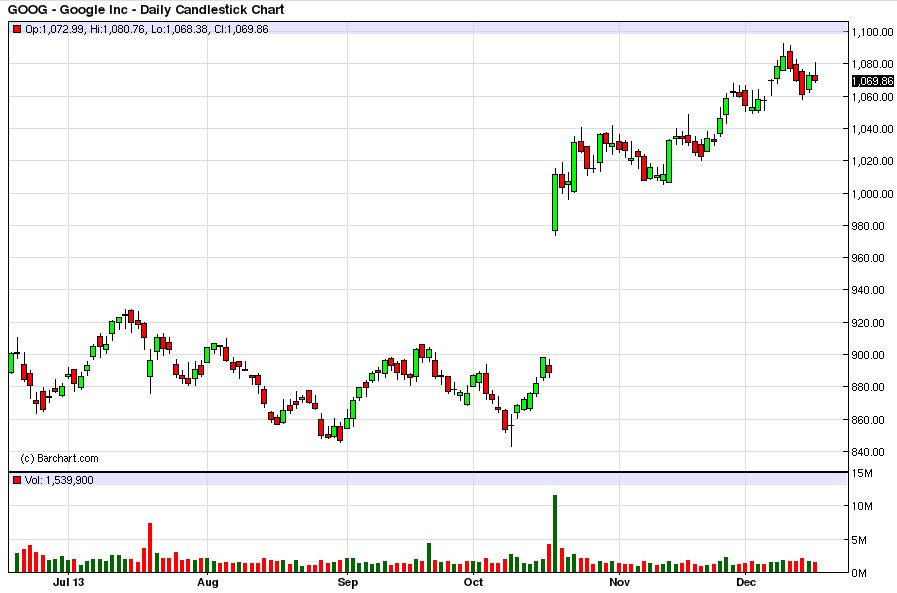Click the 'Aug' date axis label

pyautogui.click(x=208, y=583)
